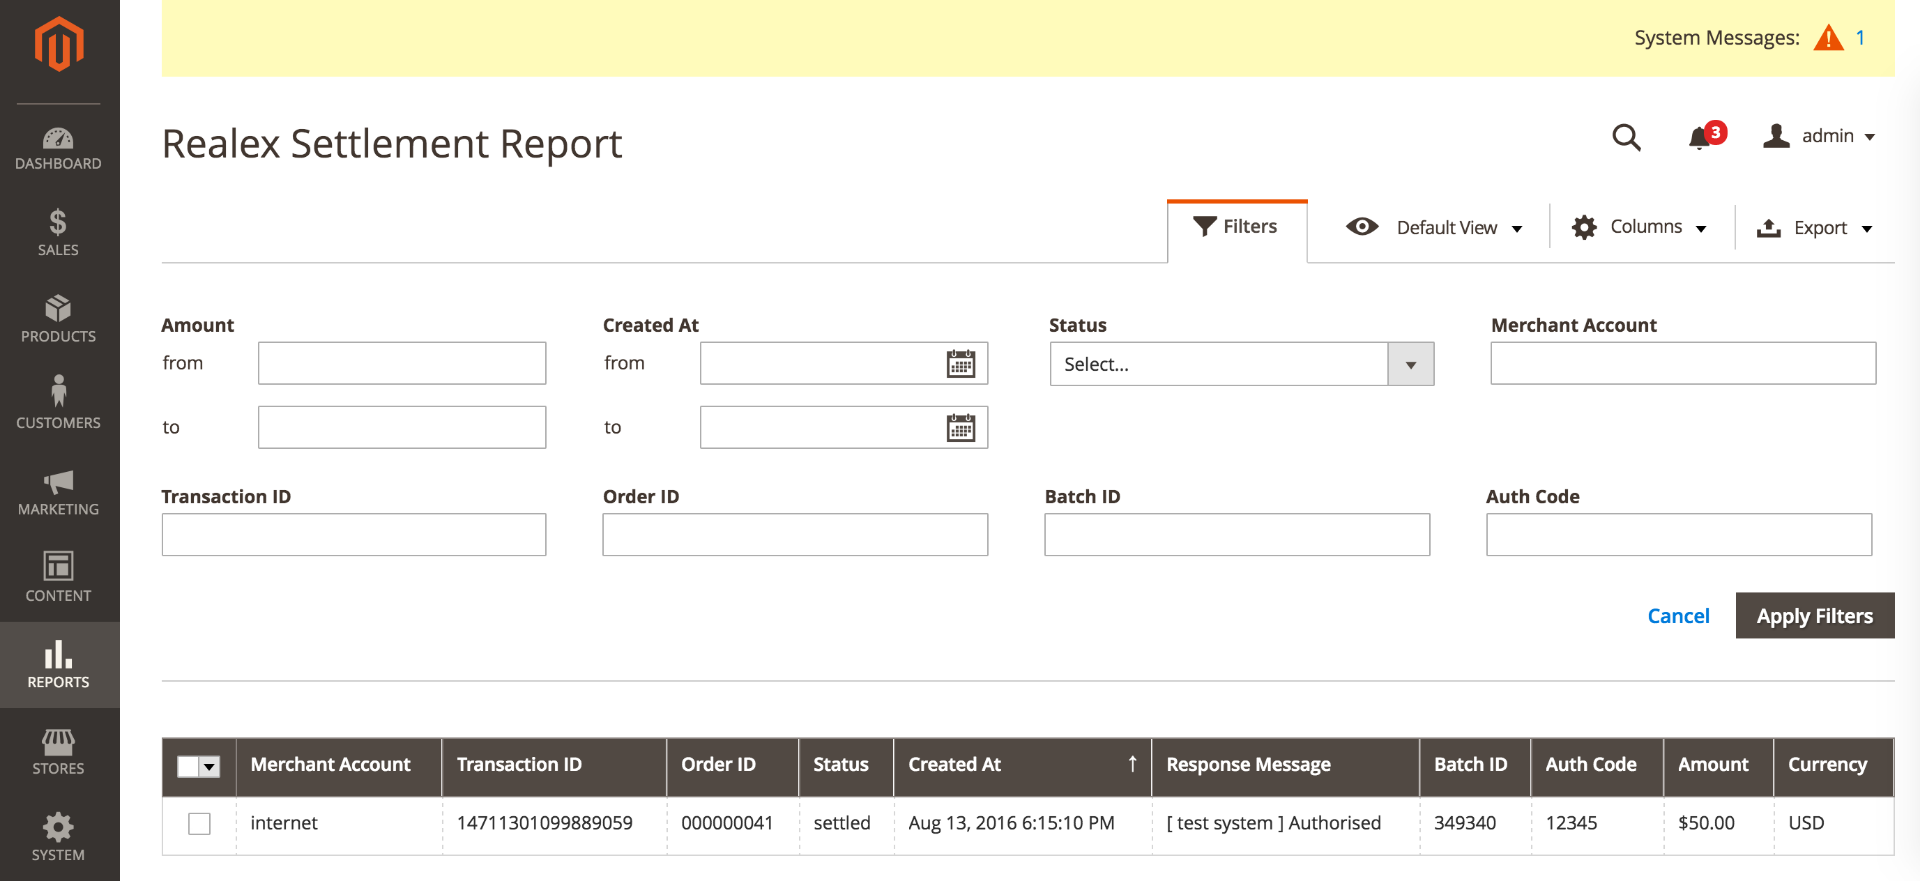
Task: Click the 'internet' merchant account cell
Action: pyautogui.click(x=339, y=825)
